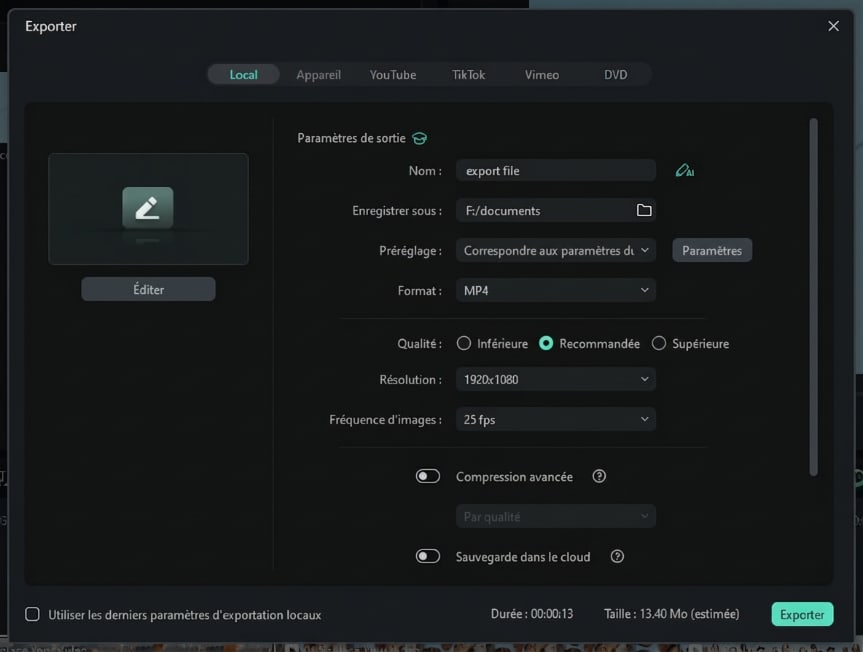Open the folder browser for save location
863x652 pixels.
point(644,210)
